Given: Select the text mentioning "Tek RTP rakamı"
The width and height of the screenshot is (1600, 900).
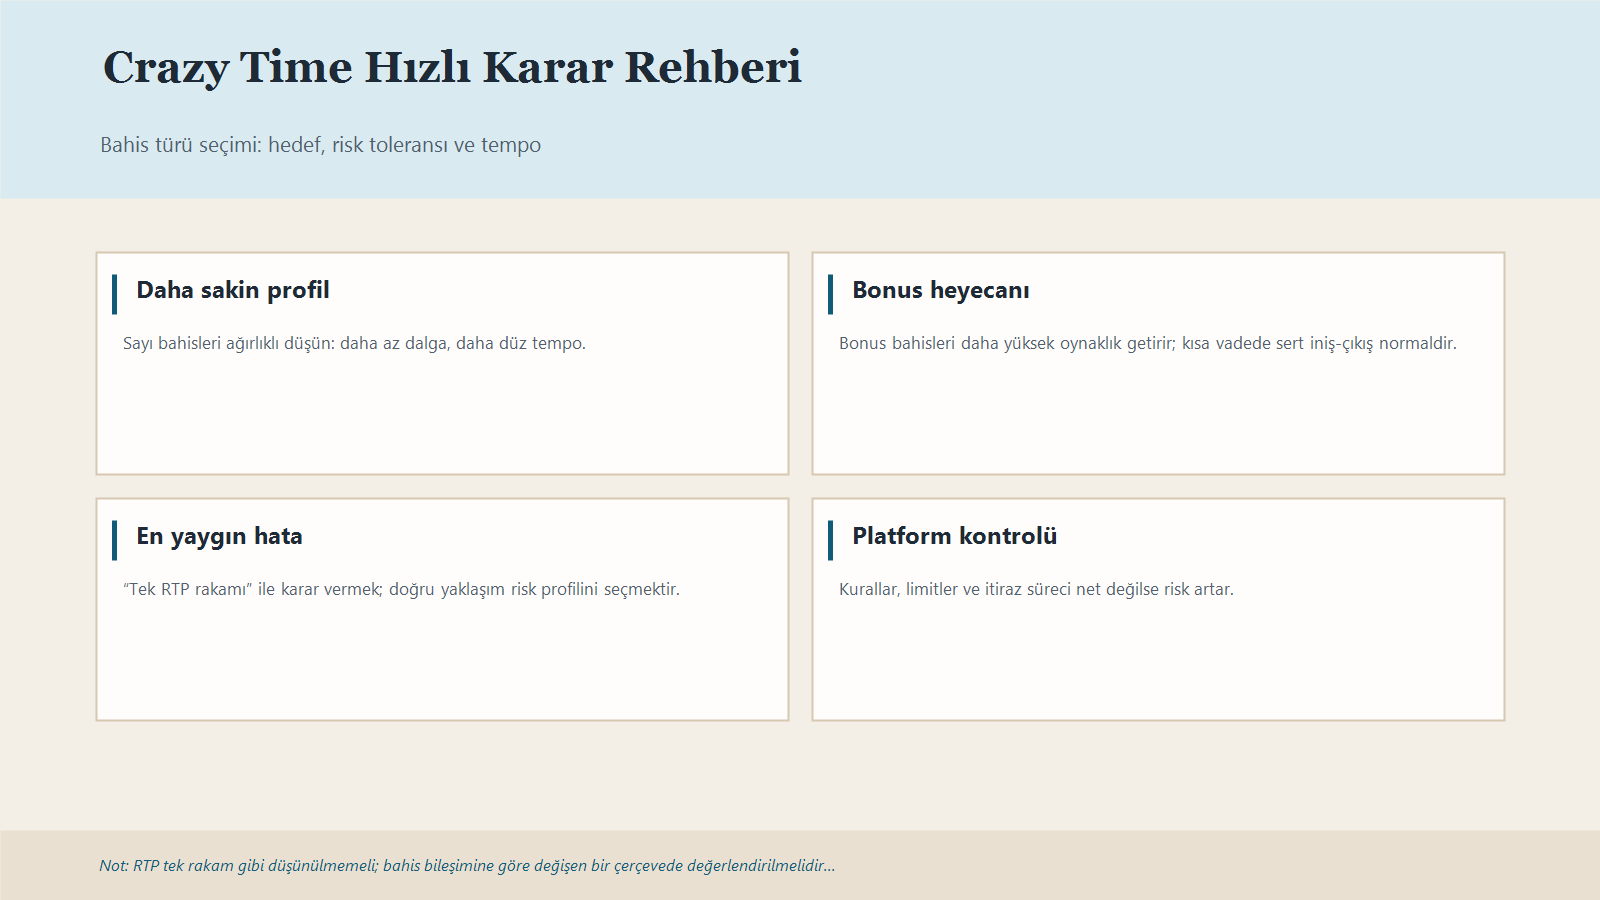Looking at the screenshot, I should click(400, 589).
